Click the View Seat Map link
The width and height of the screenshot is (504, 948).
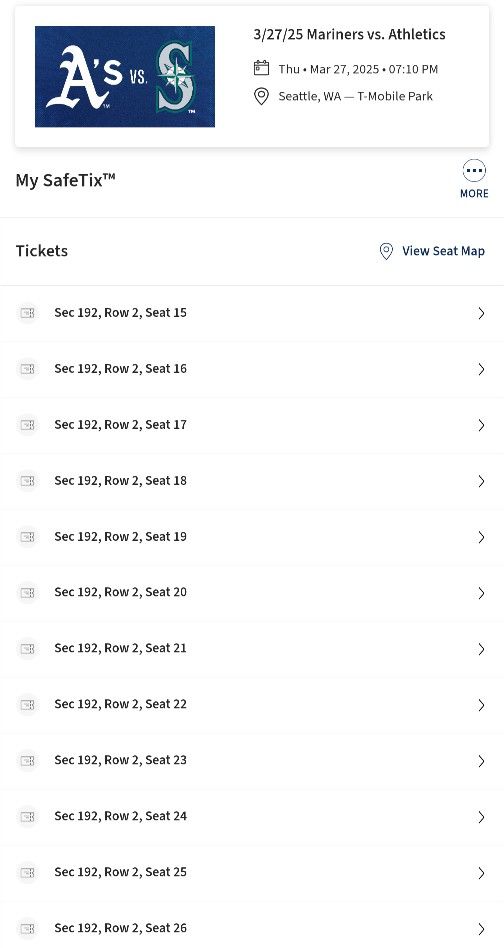pos(444,251)
